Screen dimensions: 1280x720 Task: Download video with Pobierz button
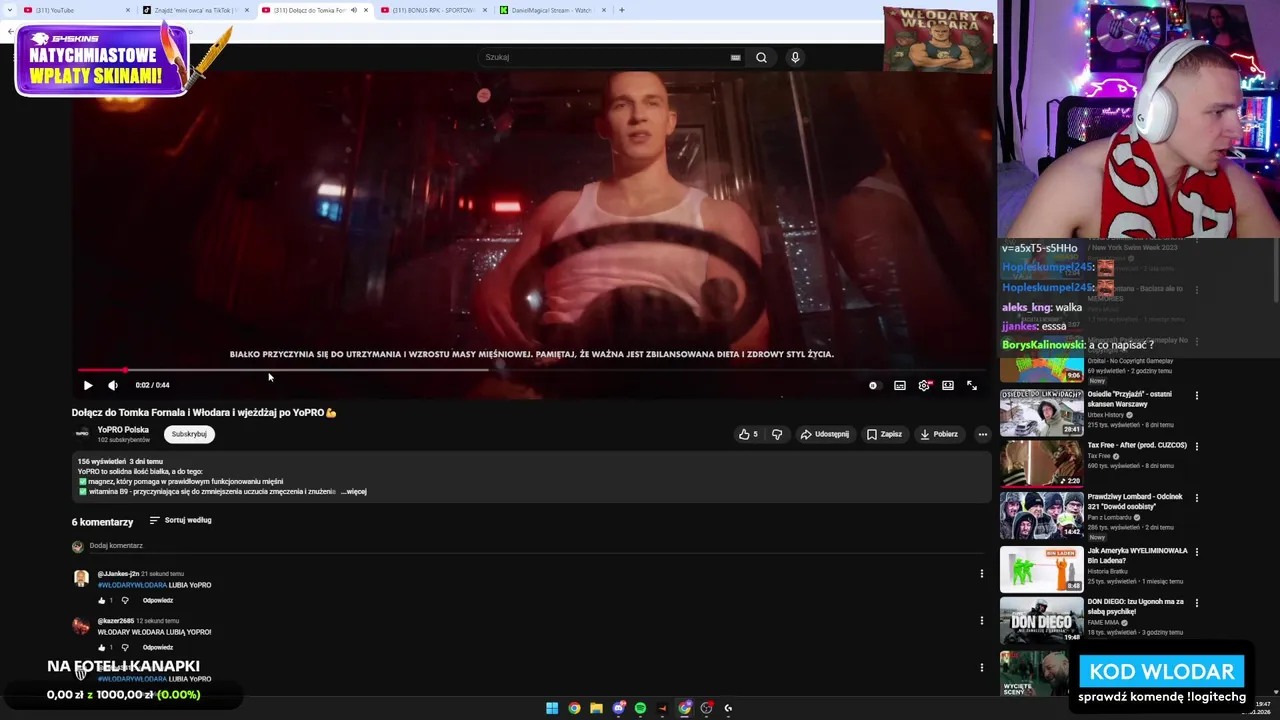click(939, 434)
